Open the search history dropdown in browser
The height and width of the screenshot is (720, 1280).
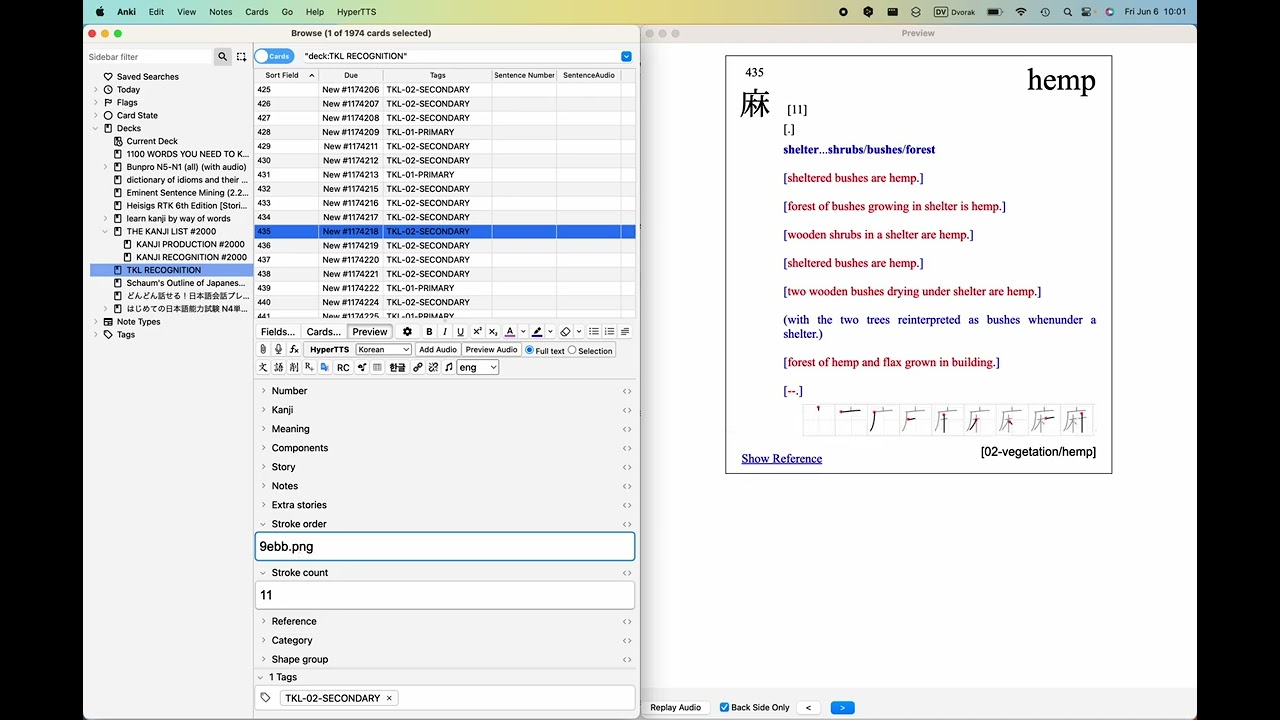point(626,56)
